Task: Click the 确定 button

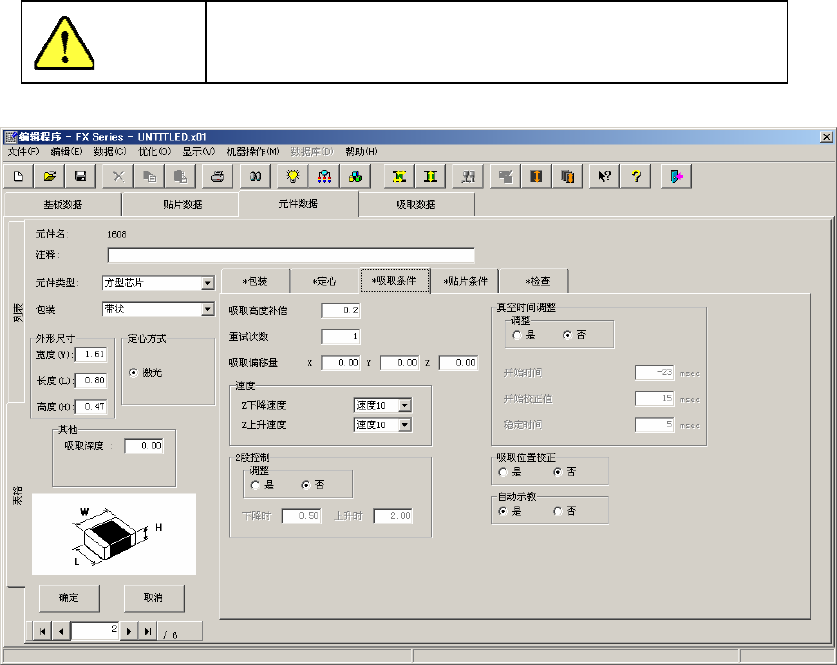Action: pos(68,597)
